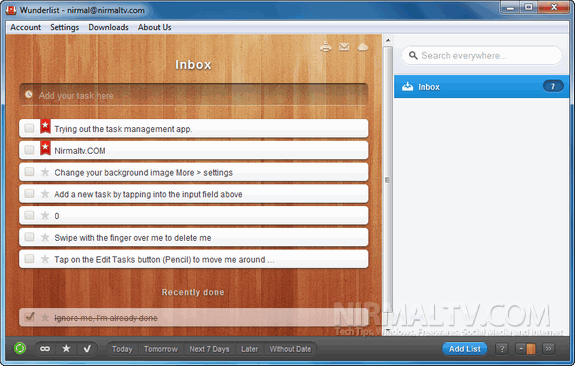Star the 'Change your background image' task
Screen dimensions: 575x366
pos(45,172)
